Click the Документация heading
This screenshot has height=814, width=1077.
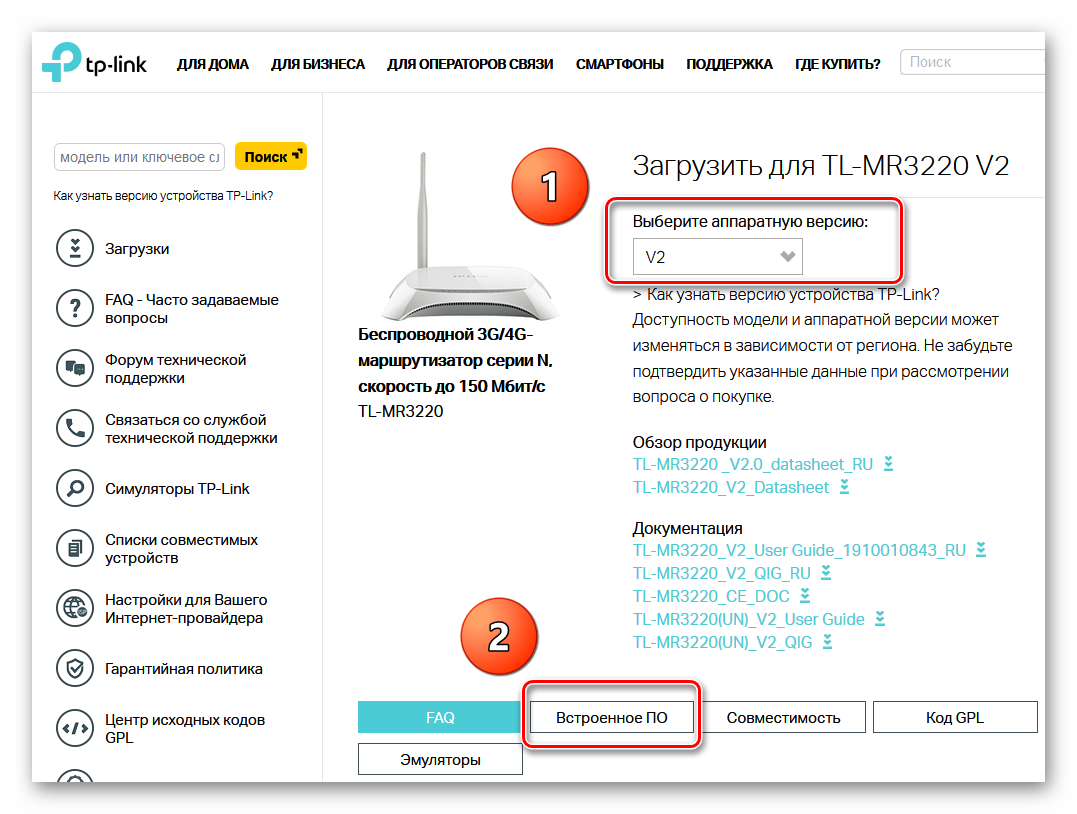(x=688, y=528)
